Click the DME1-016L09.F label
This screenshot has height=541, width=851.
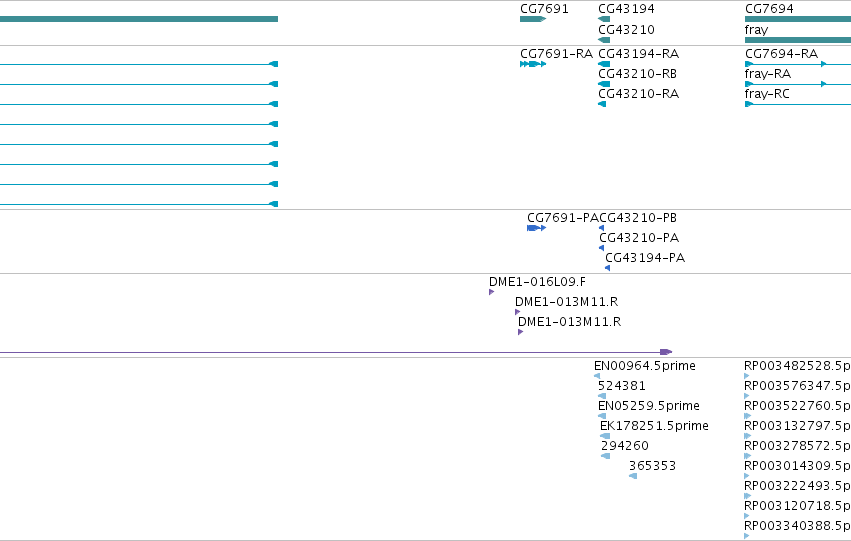537,282
